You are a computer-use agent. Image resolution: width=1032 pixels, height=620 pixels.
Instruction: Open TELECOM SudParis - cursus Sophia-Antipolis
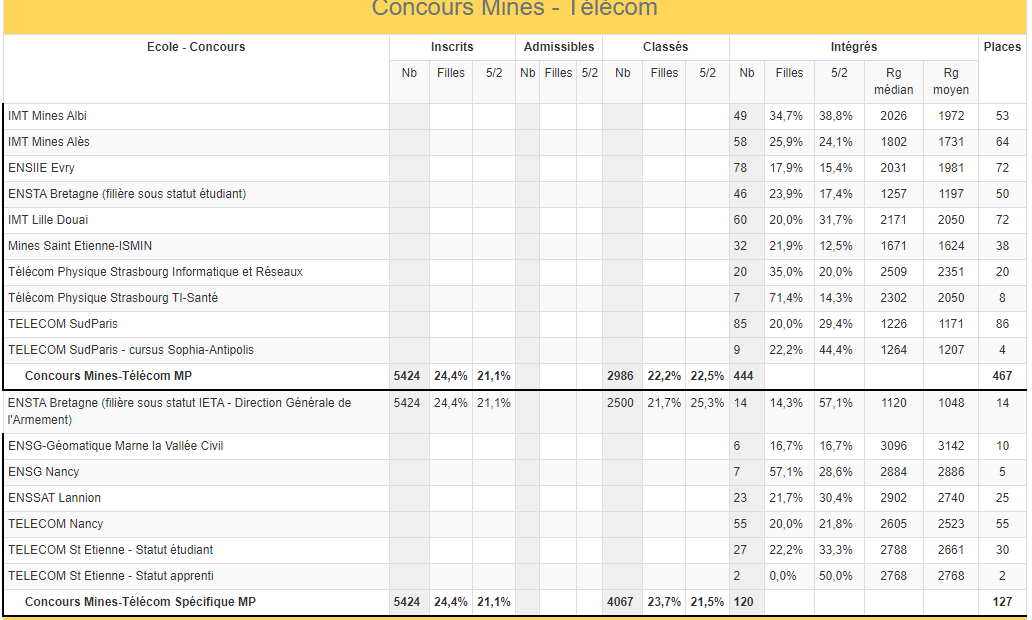pyautogui.click(x=131, y=350)
